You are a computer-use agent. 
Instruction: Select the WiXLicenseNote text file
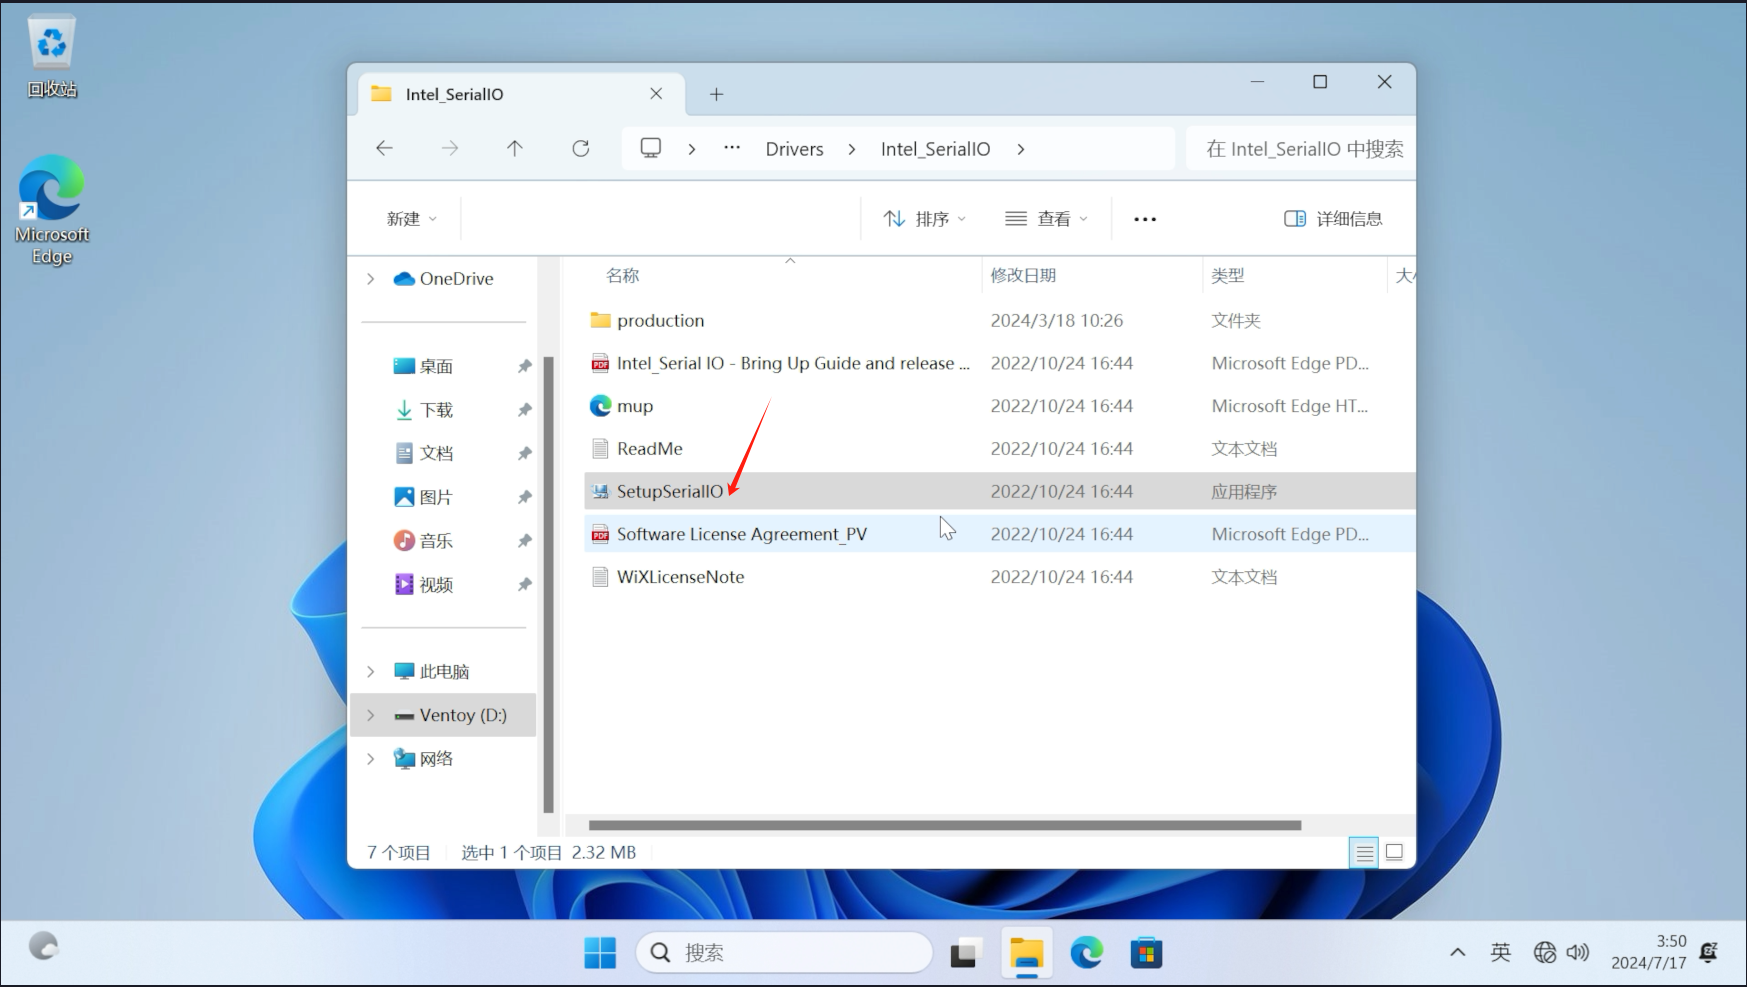pyautogui.click(x=1000, y=577)
